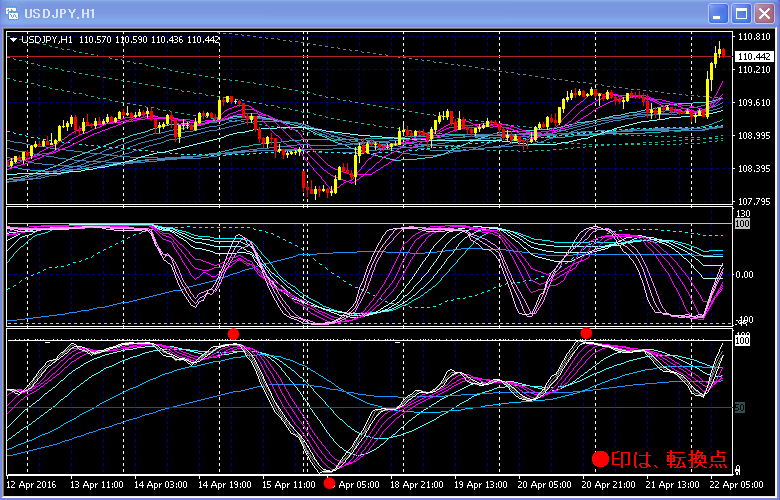
Task: Close the USDJPY,H1 chart window
Action: (764, 14)
